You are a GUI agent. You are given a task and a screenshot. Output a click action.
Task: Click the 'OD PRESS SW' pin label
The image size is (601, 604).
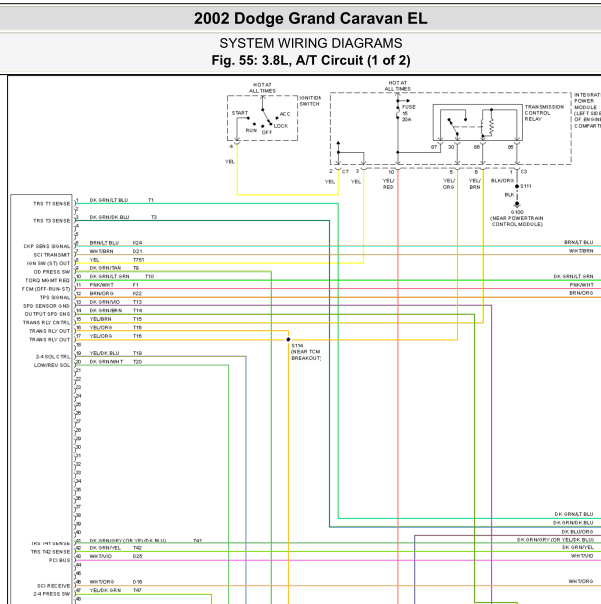tap(52, 272)
